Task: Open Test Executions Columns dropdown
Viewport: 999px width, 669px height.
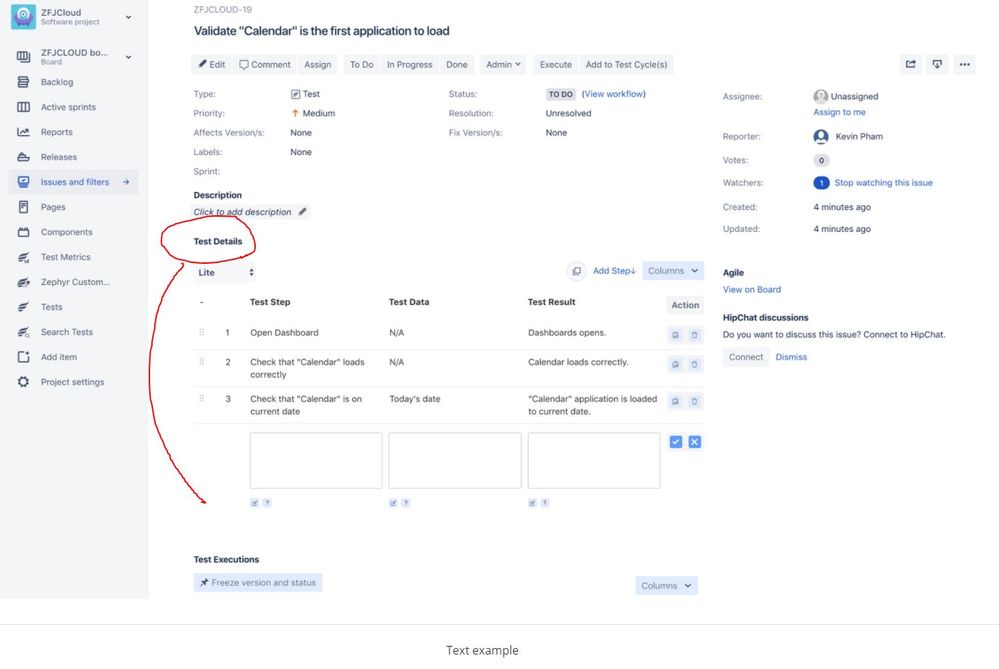Action: (x=666, y=586)
